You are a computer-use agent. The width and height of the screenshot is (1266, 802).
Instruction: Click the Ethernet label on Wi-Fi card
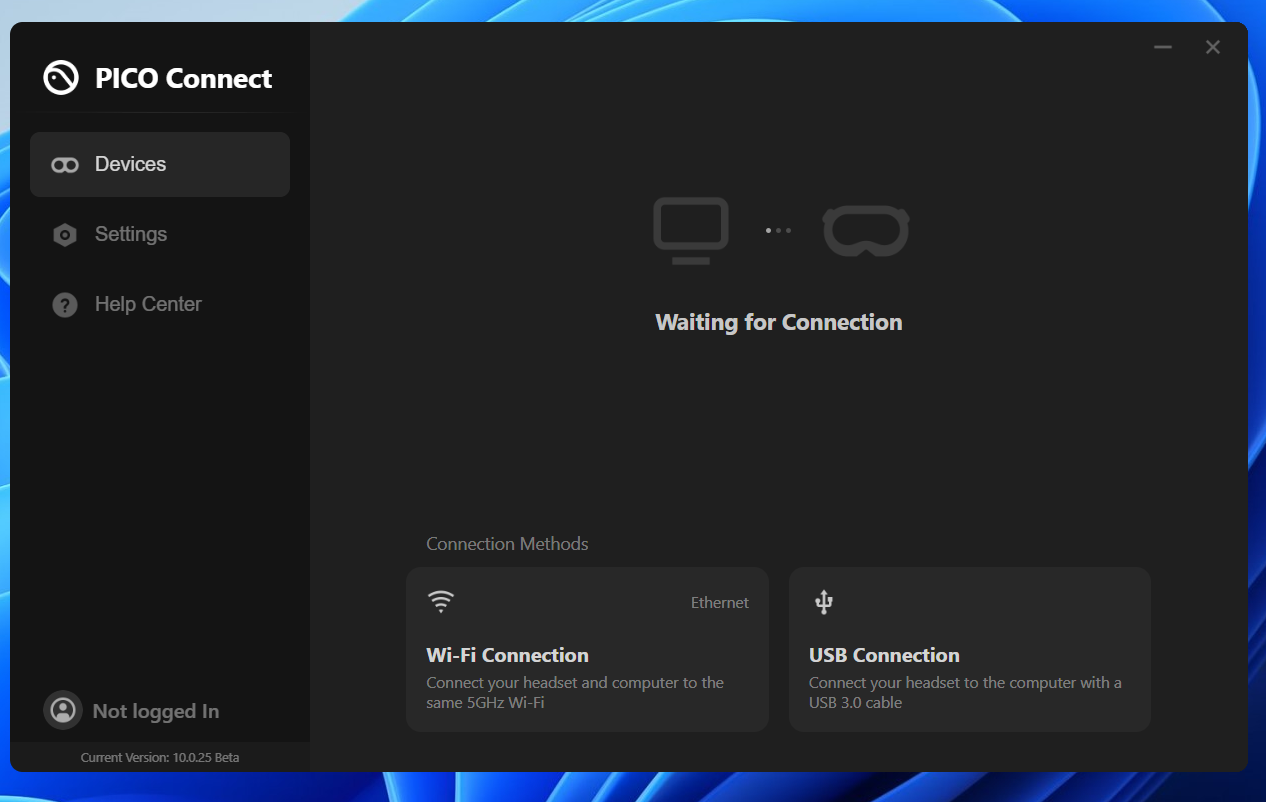coord(720,602)
